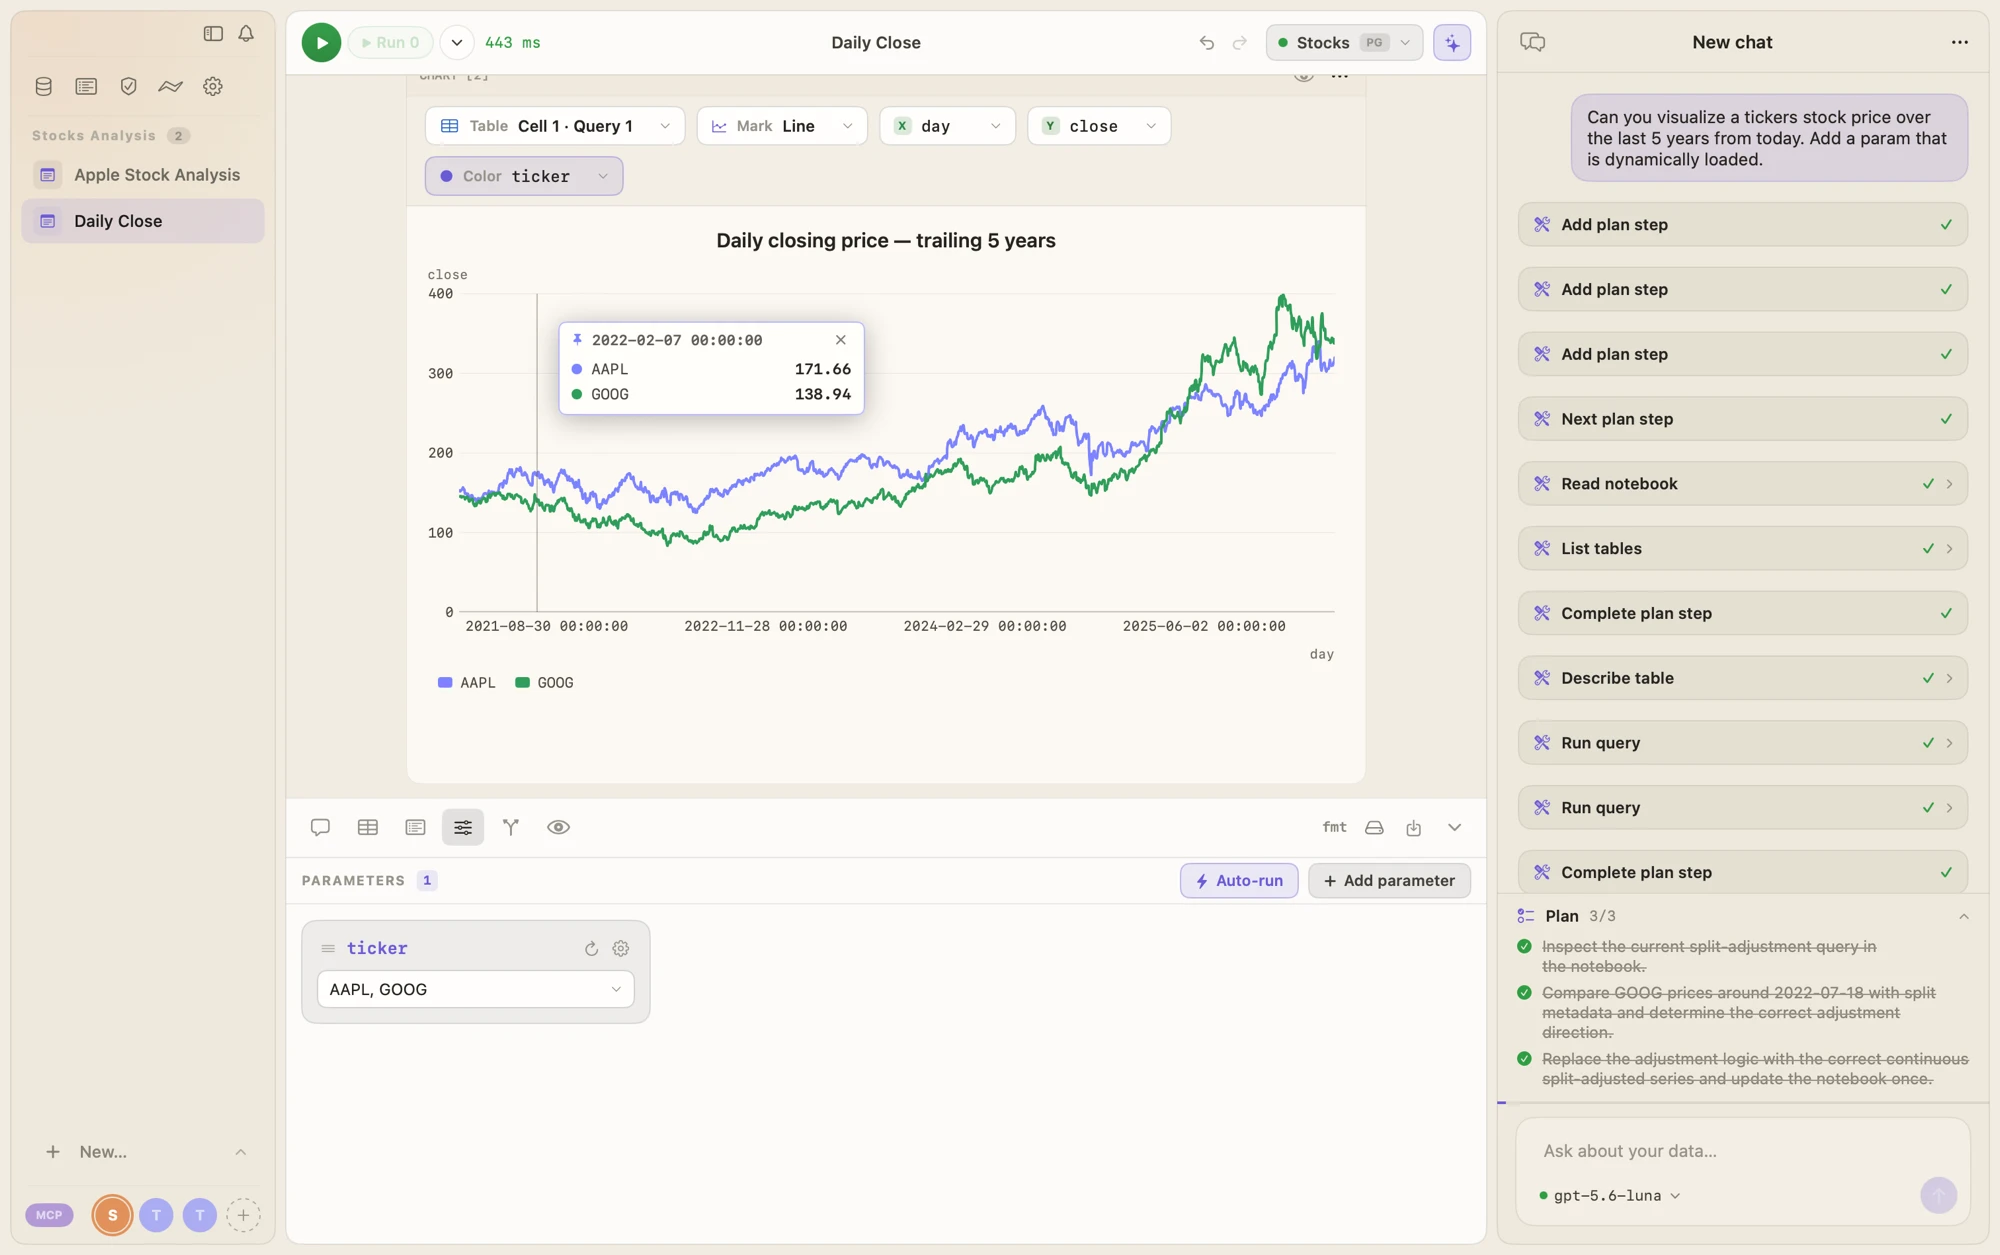The width and height of the screenshot is (2000, 1255).
Task: Click the MCP badge
Action: [x=49, y=1215]
